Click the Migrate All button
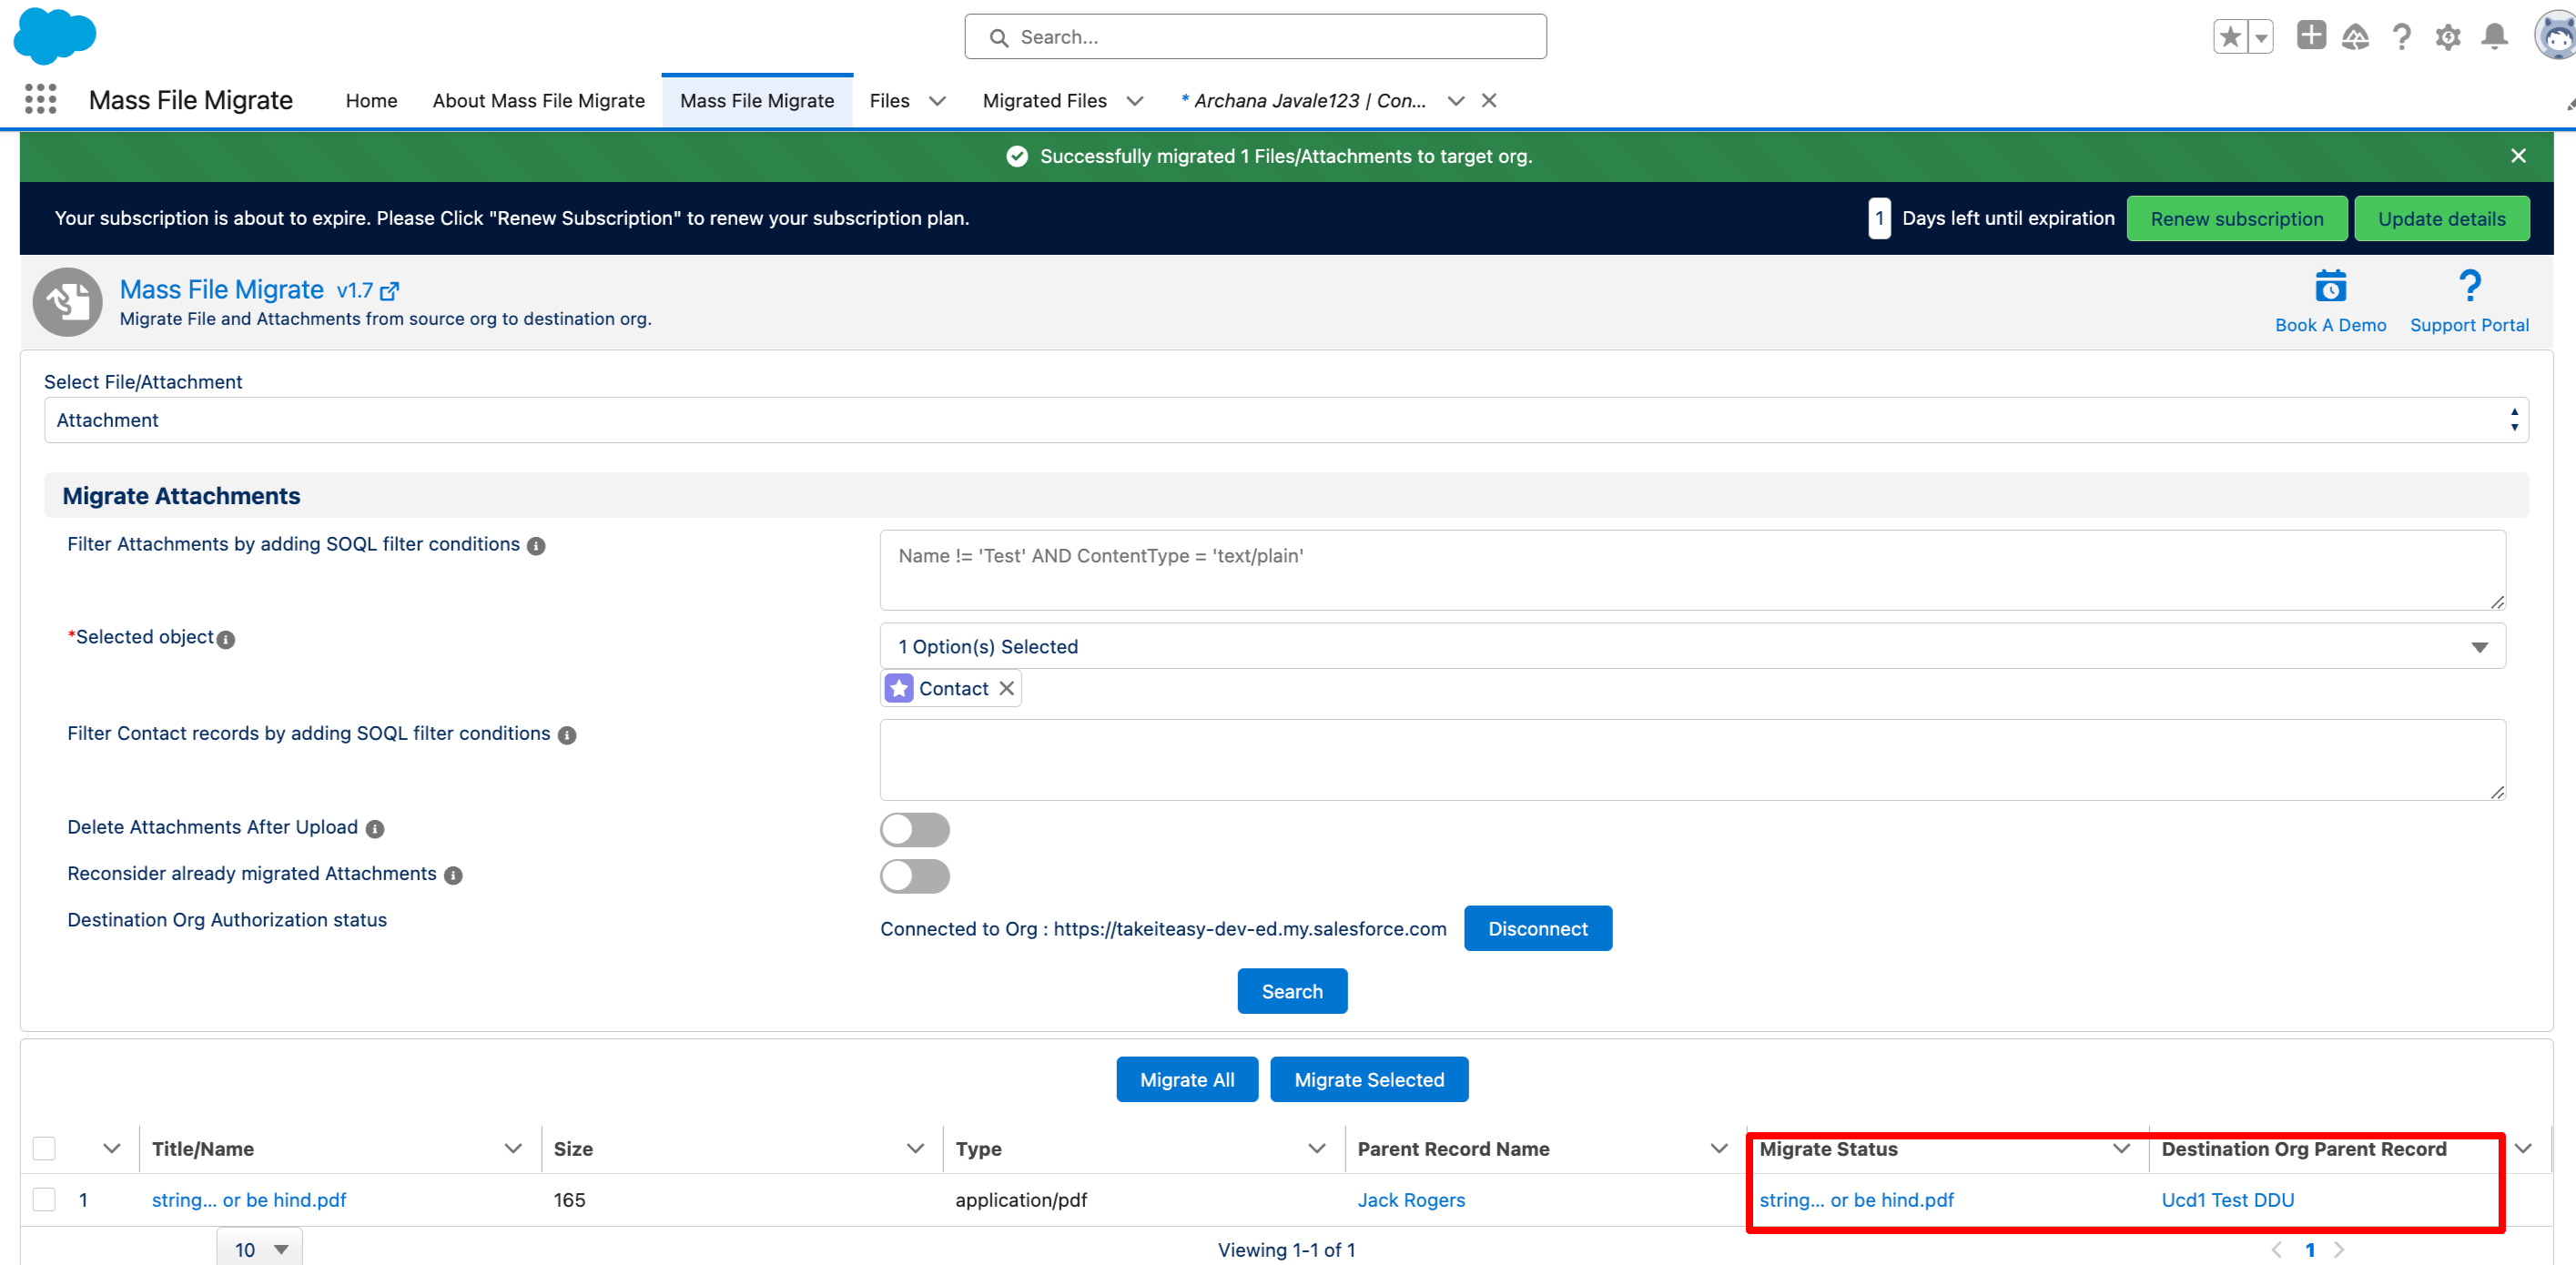 (1186, 1079)
